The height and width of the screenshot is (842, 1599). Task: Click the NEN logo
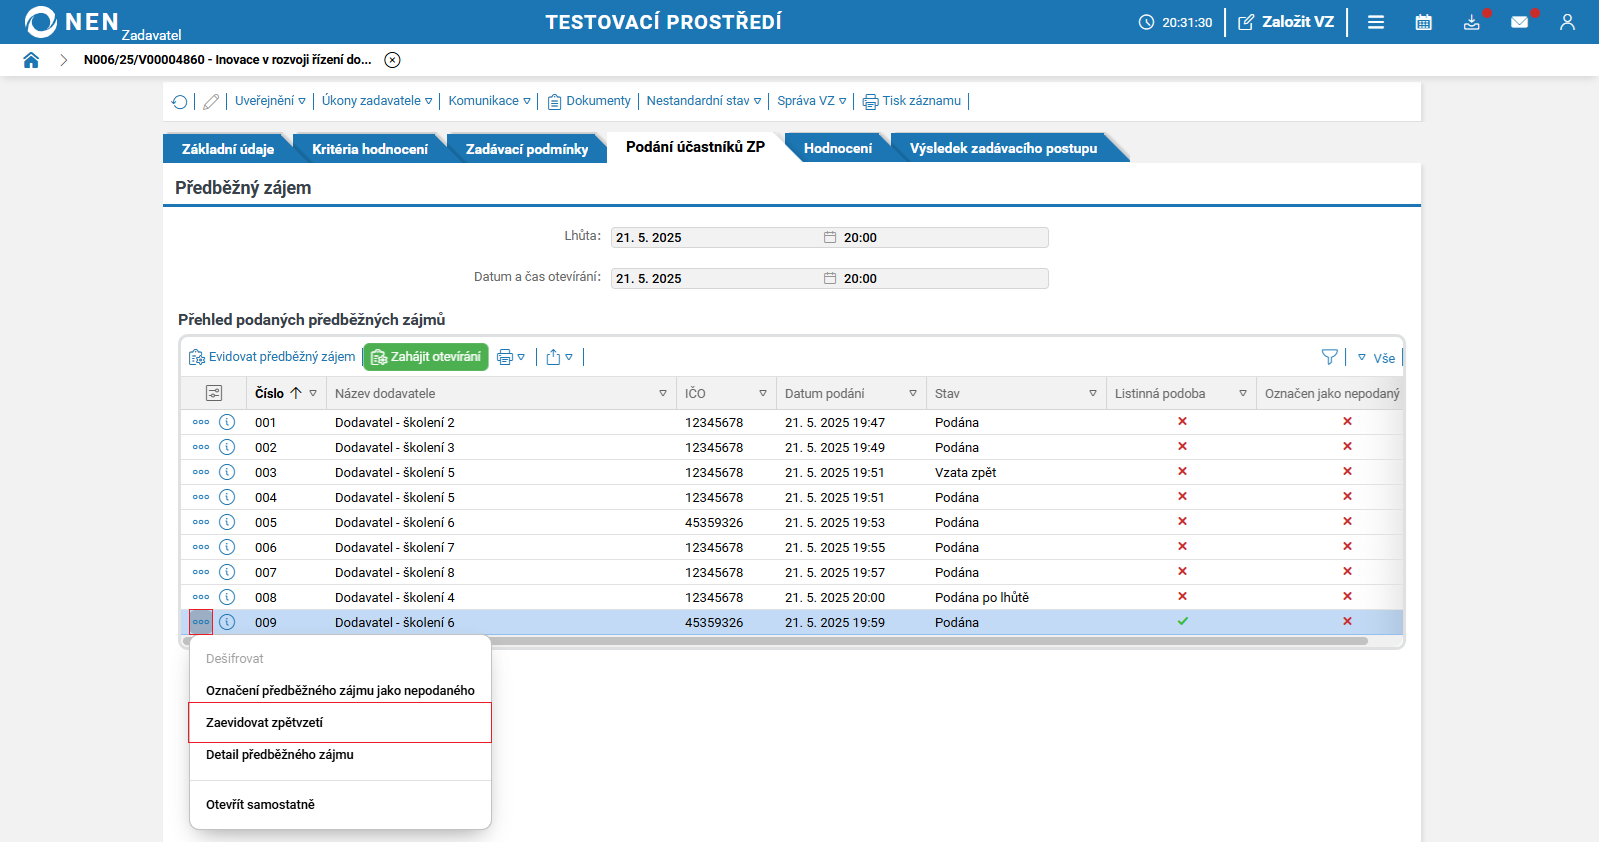pos(72,22)
